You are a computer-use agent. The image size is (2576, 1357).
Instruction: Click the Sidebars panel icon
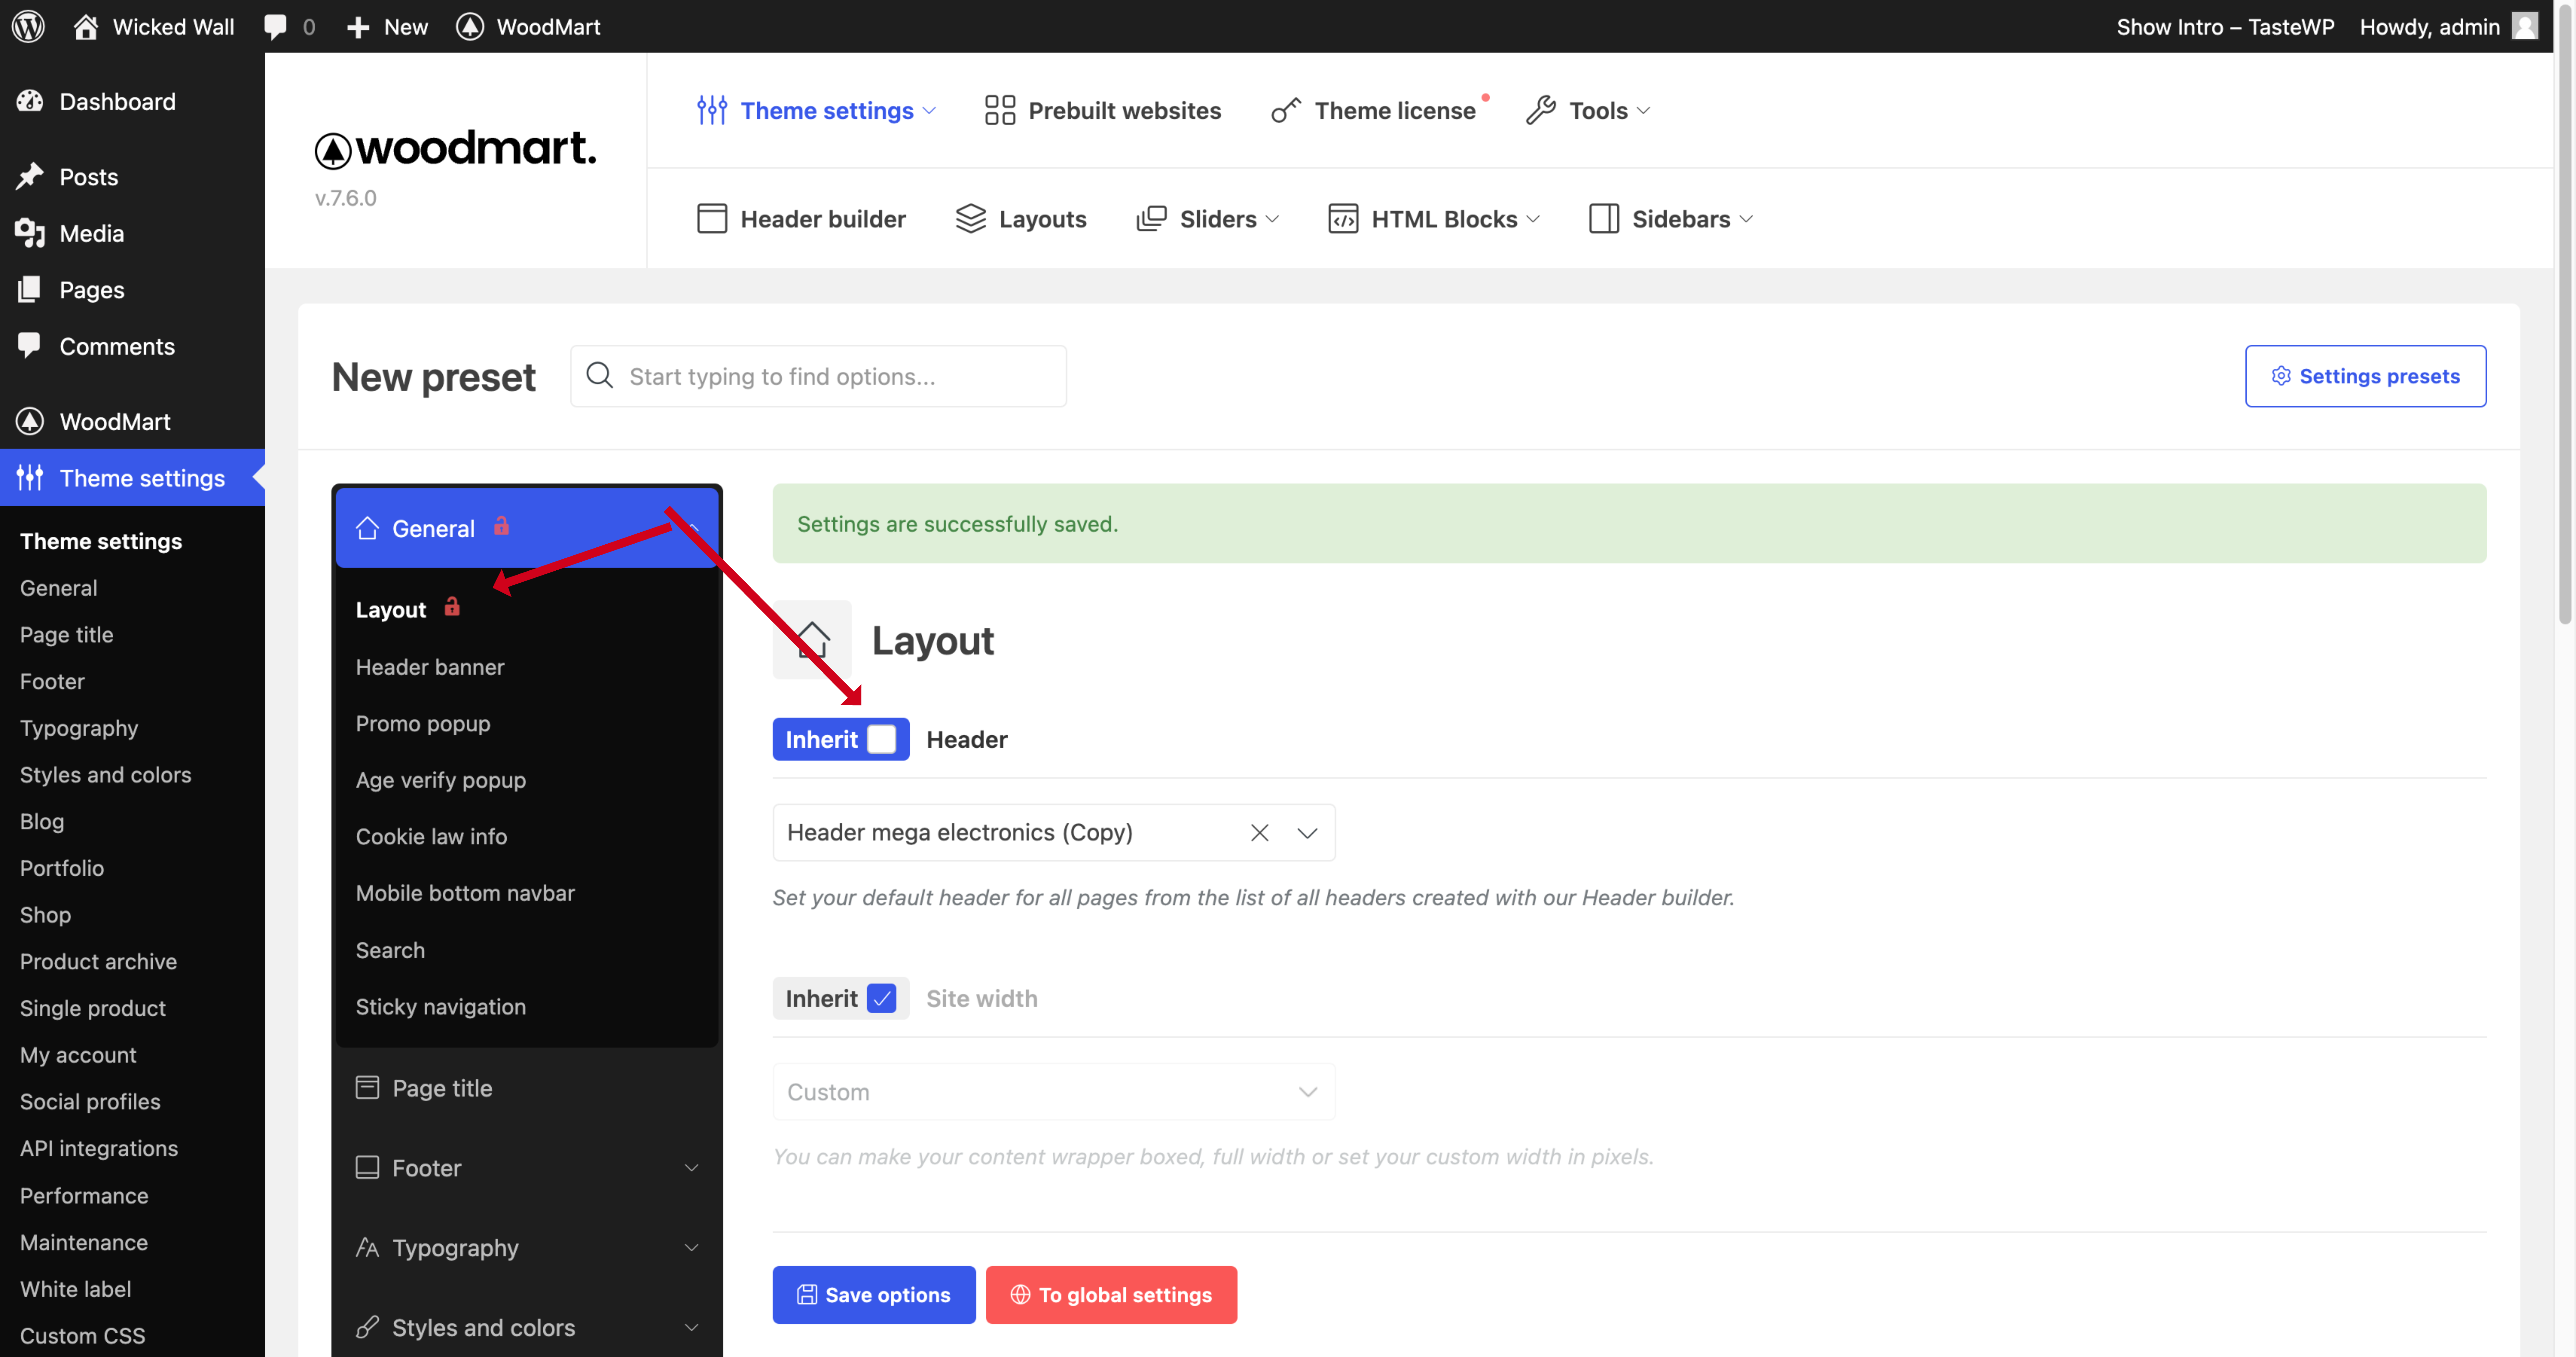(x=1604, y=218)
